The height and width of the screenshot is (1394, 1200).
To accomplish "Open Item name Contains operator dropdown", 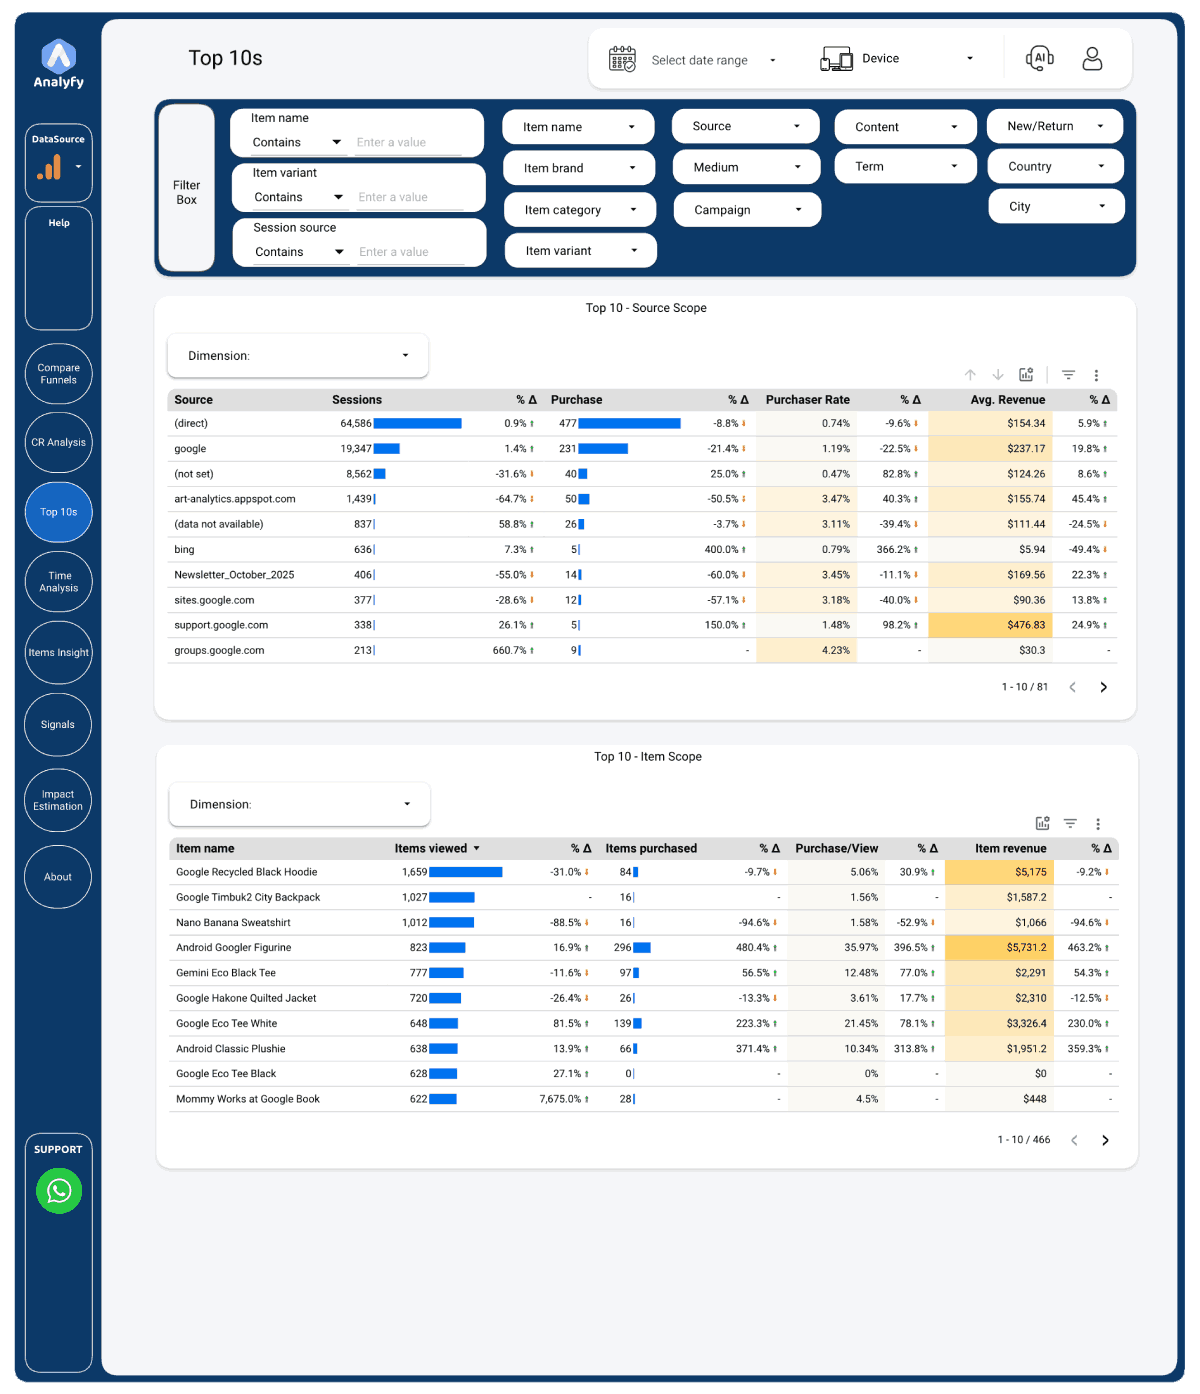I will pos(297,142).
